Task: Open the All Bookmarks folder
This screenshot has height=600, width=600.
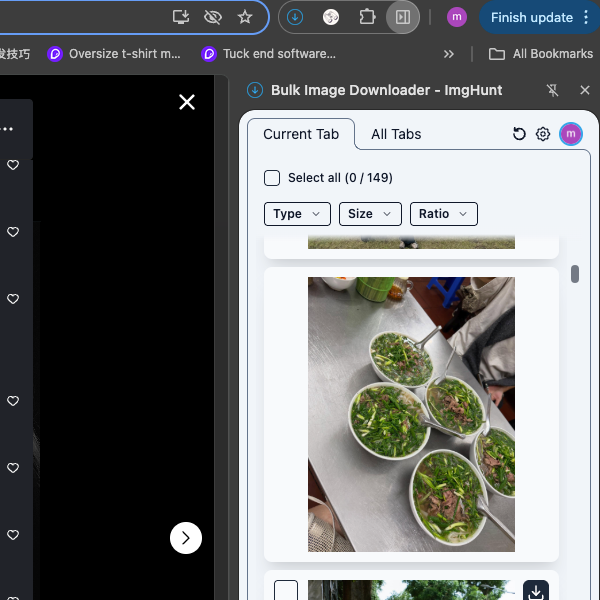Action: 541,54
